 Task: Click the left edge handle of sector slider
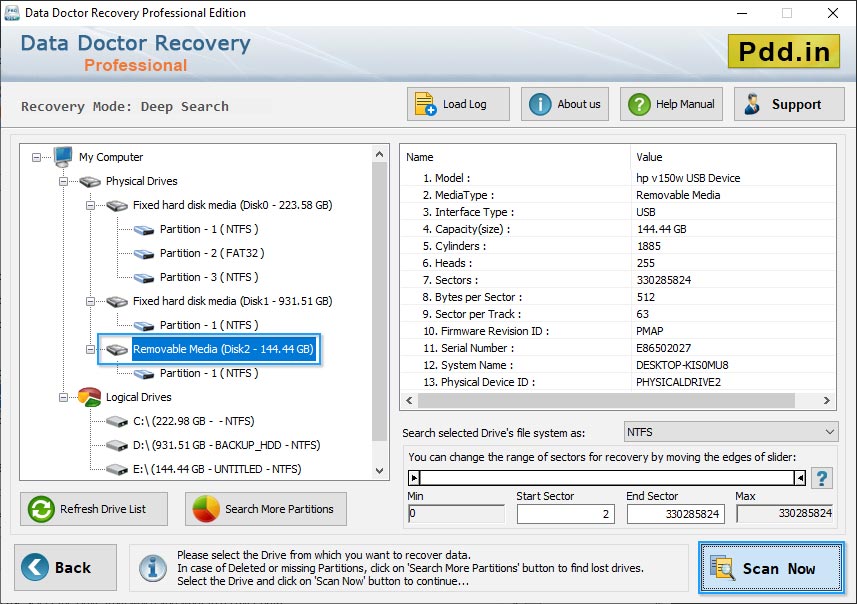[x=414, y=478]
